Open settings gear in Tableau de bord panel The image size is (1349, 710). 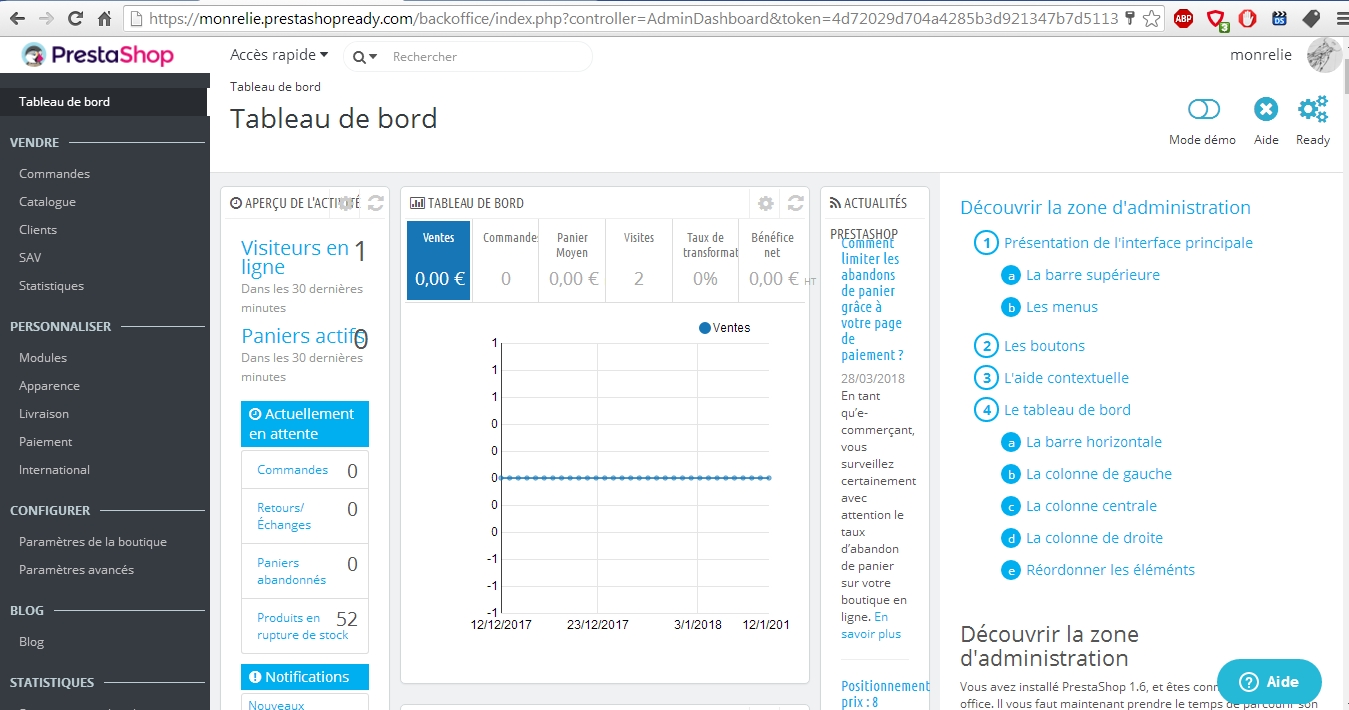point(766,203)
